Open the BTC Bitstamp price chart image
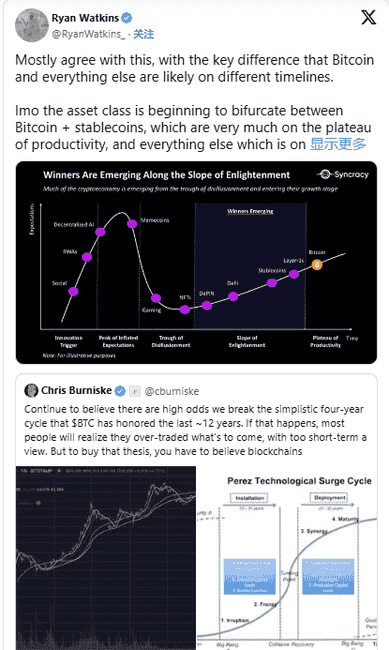Viewport: 389px width, 650px height. 106,558
